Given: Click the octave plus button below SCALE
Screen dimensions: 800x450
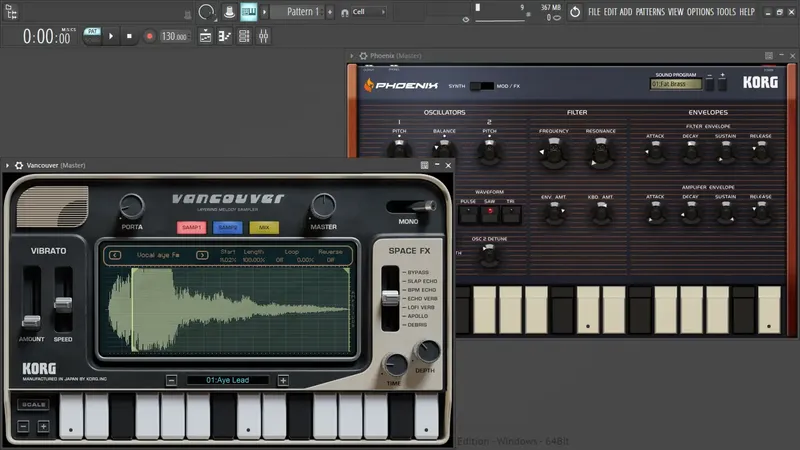Looking at the screenshot, I should (43, 426).
